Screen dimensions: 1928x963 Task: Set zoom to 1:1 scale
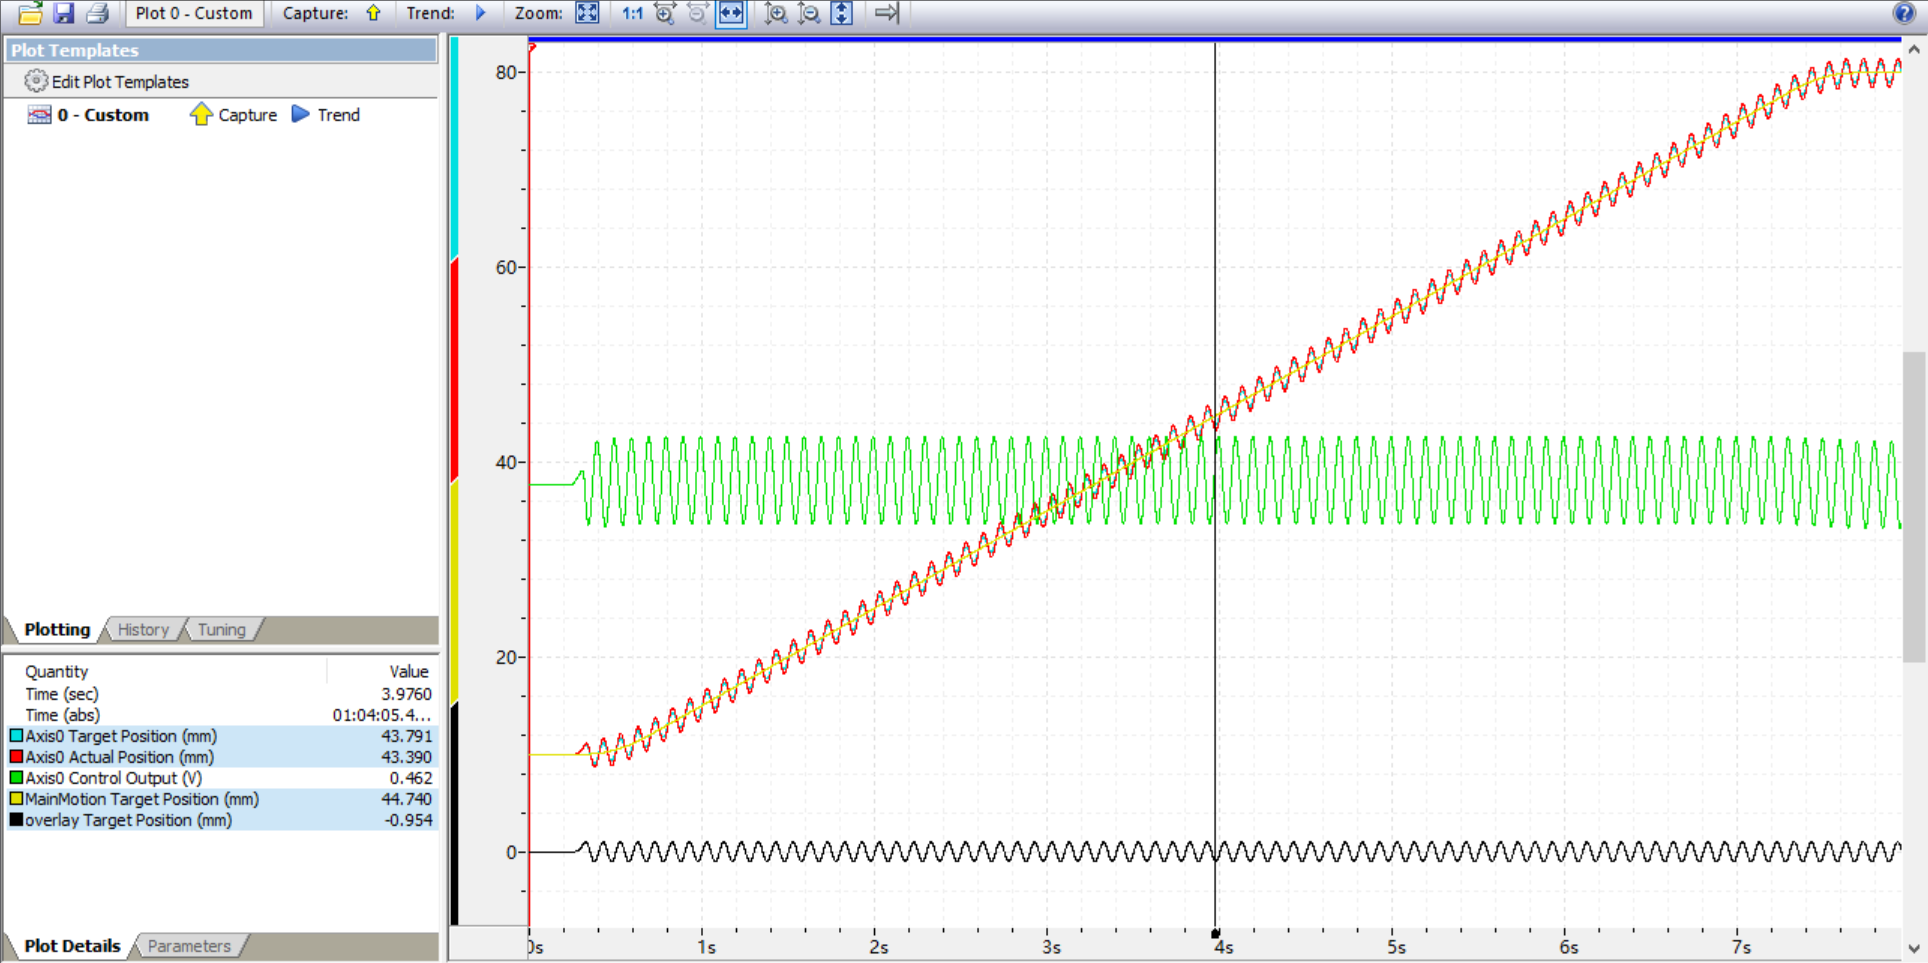[632, 13]
